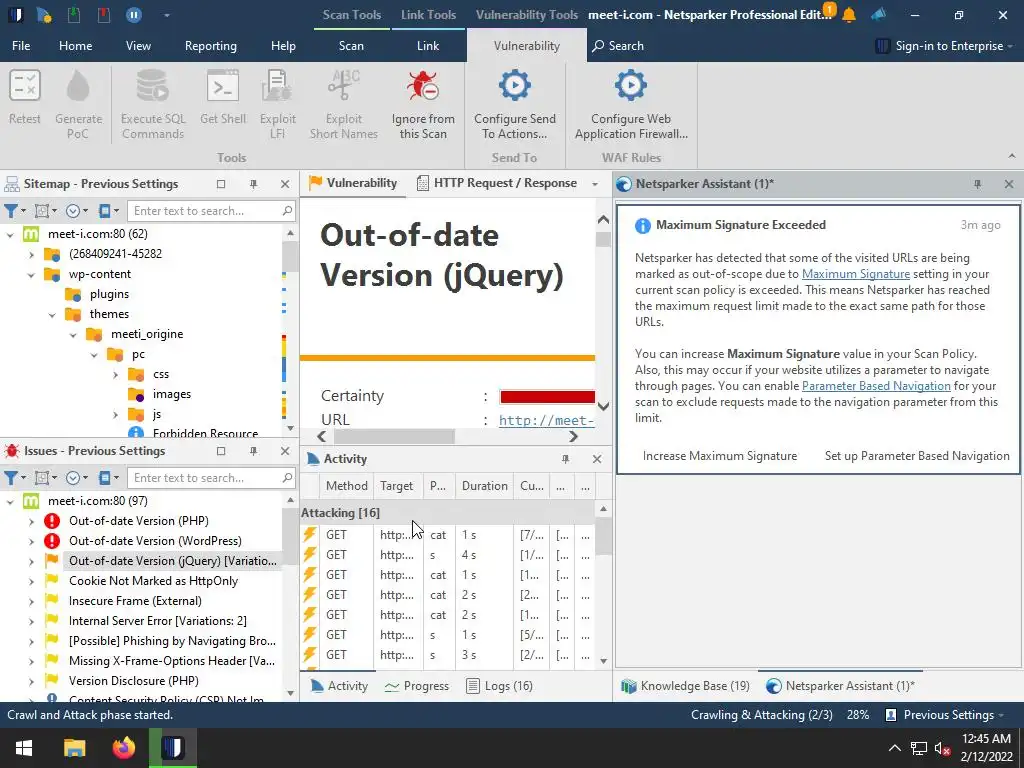Click Set up Parameter Based Navigation

[917, 456]
